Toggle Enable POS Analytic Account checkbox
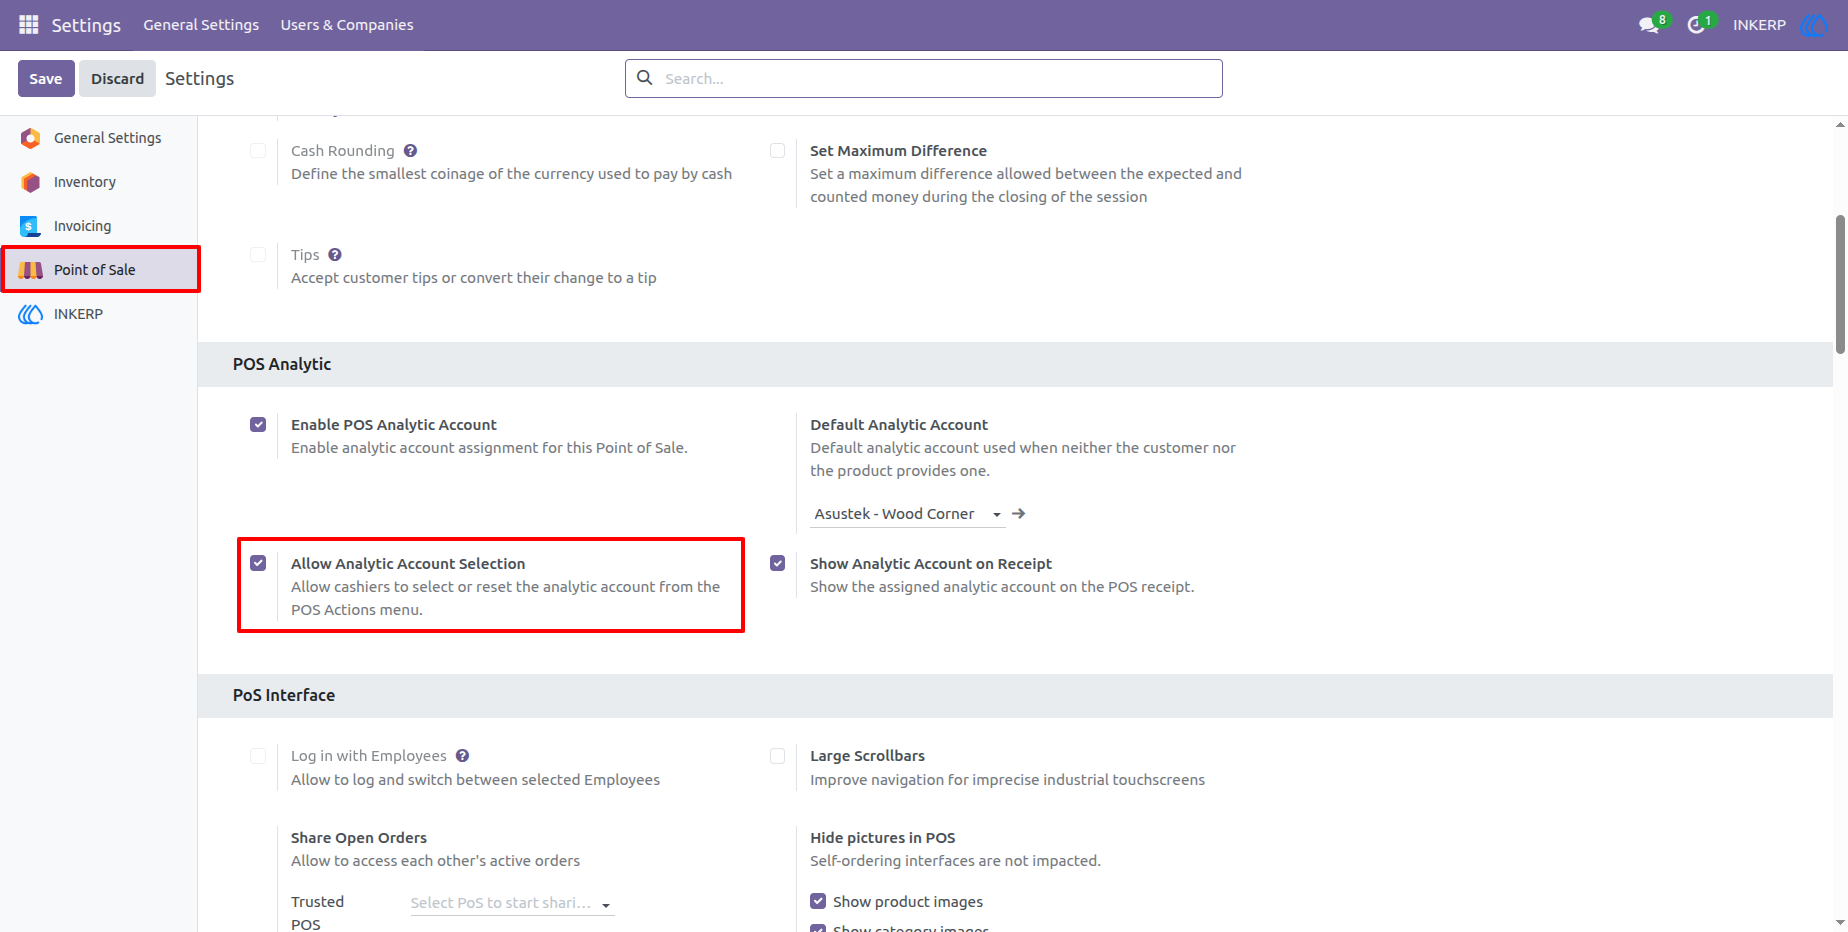 (x=258, y=425)
